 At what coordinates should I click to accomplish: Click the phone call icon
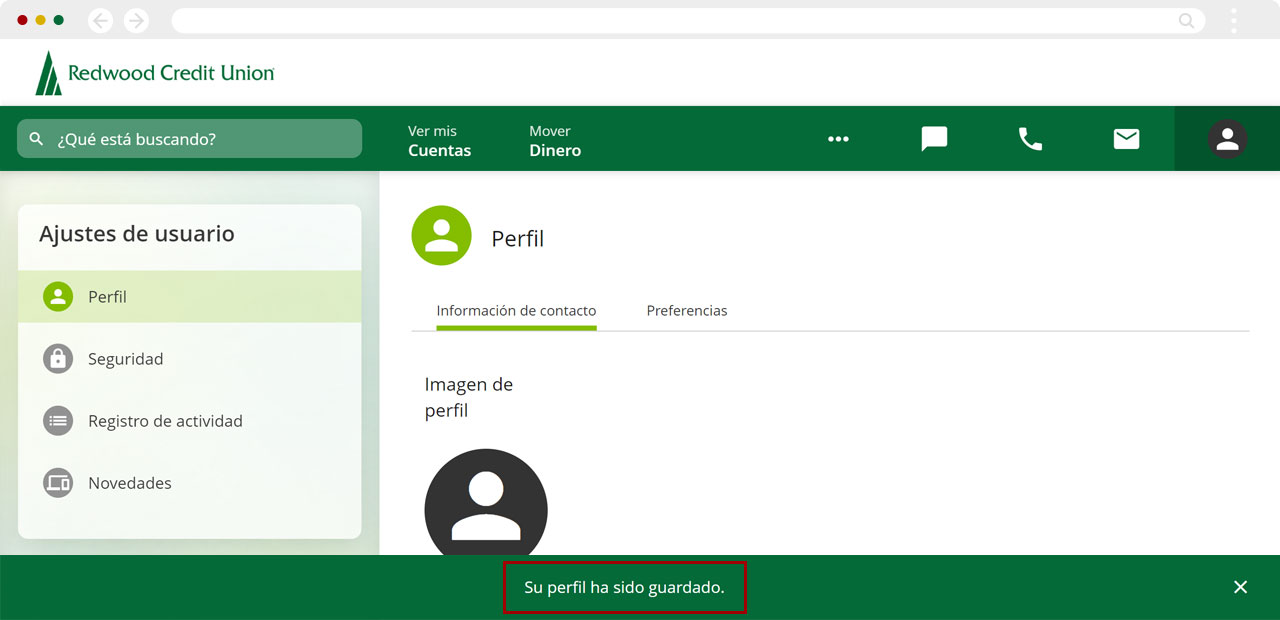[x=1030, y=139]
